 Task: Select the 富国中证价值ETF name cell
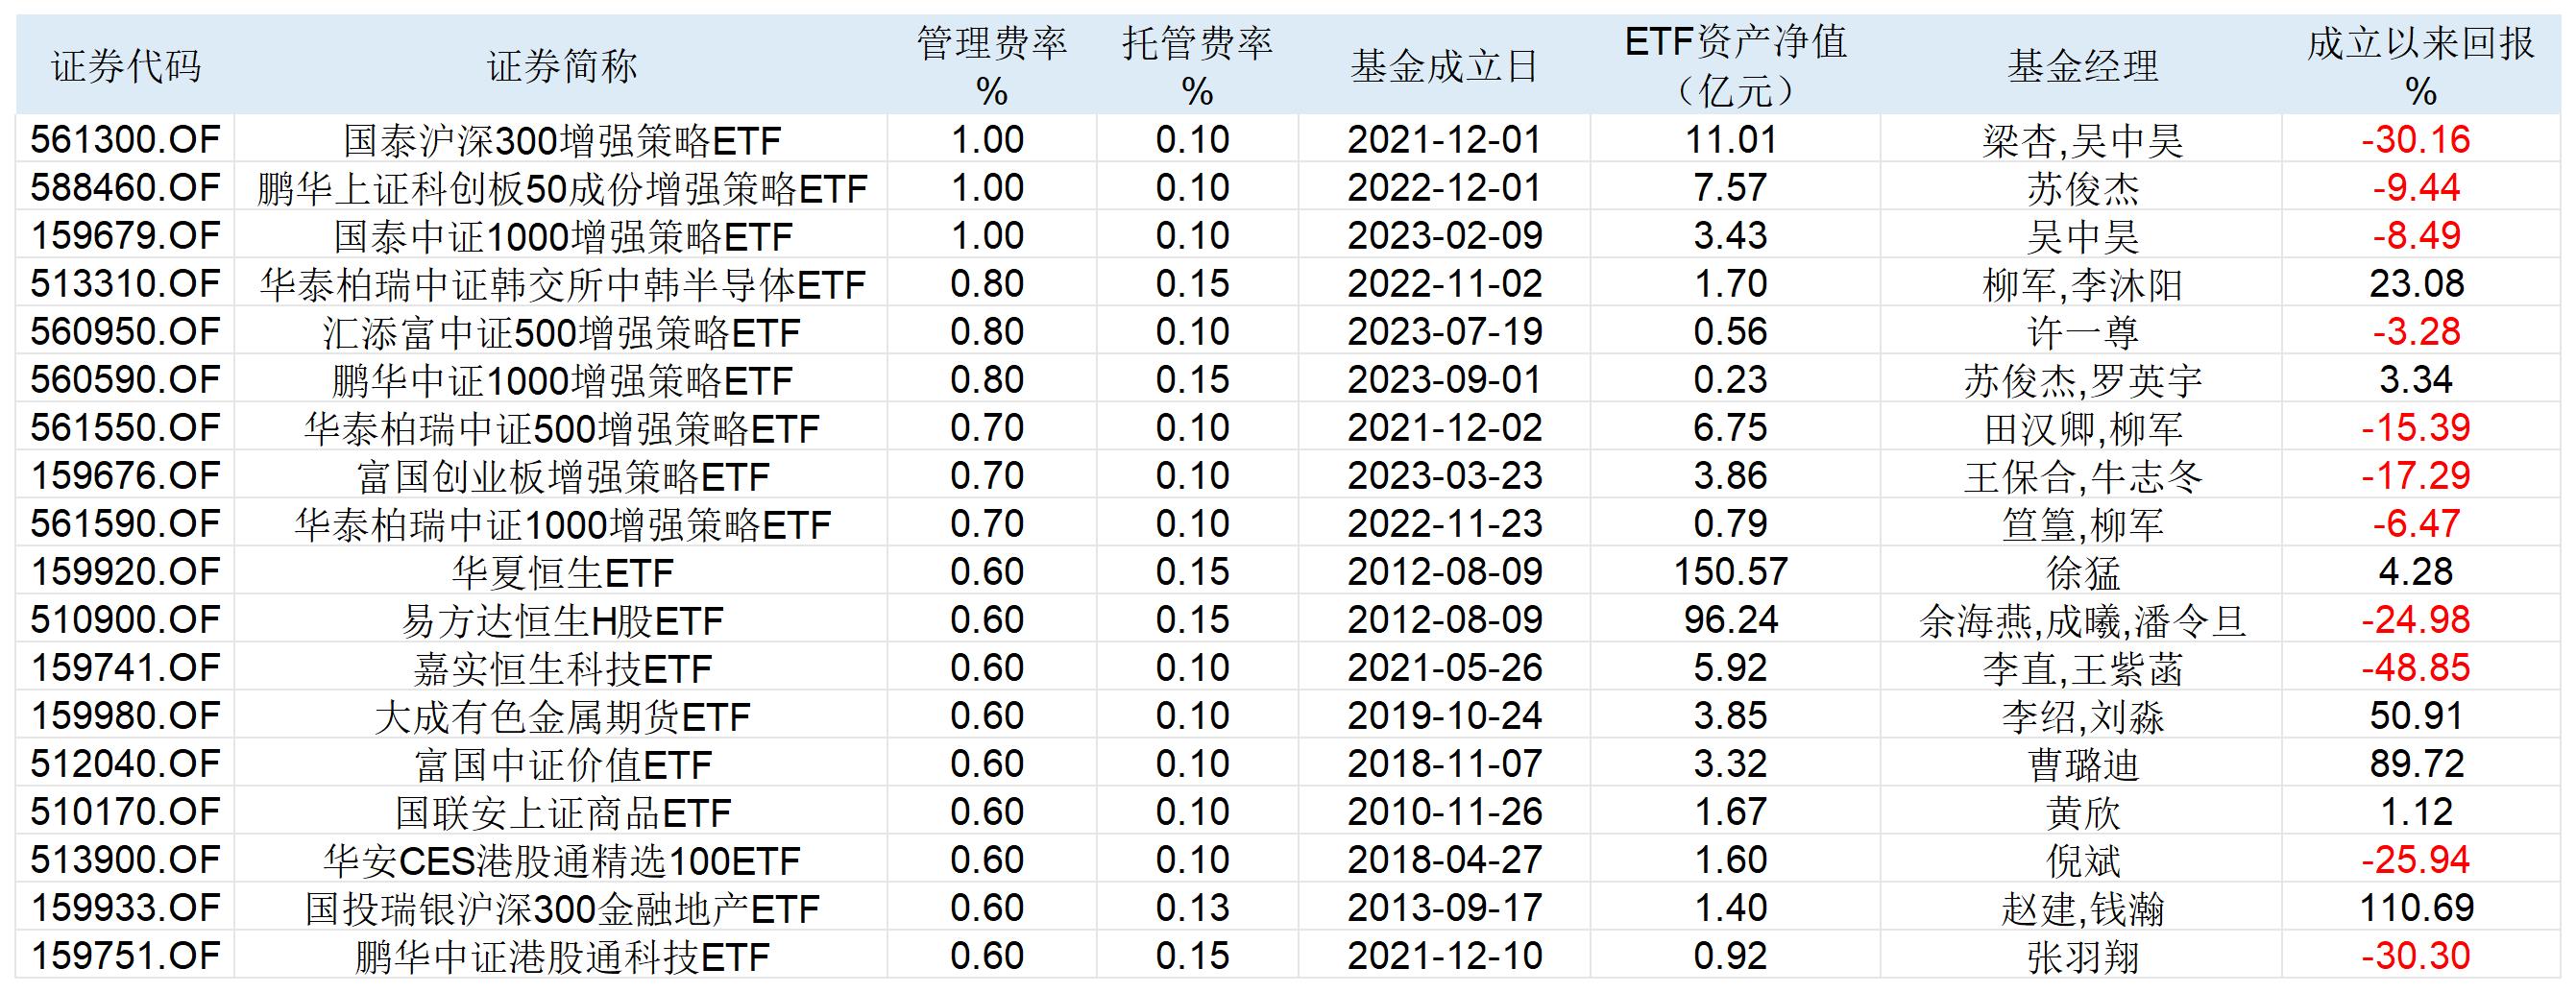point(562,765)
